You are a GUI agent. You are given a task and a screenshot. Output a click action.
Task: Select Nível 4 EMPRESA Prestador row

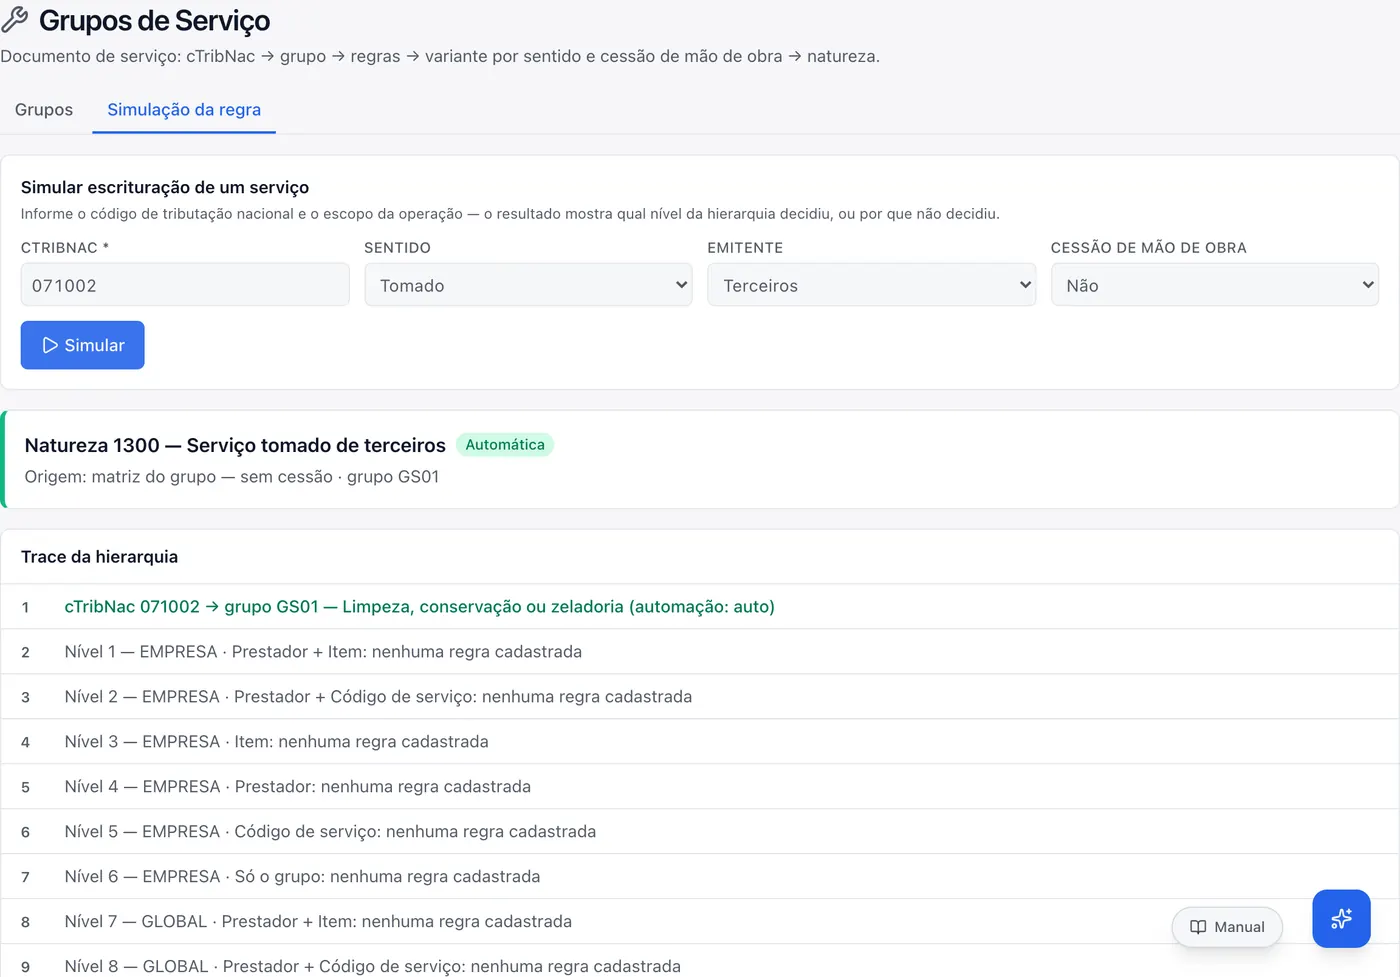(x=700, y=787)
